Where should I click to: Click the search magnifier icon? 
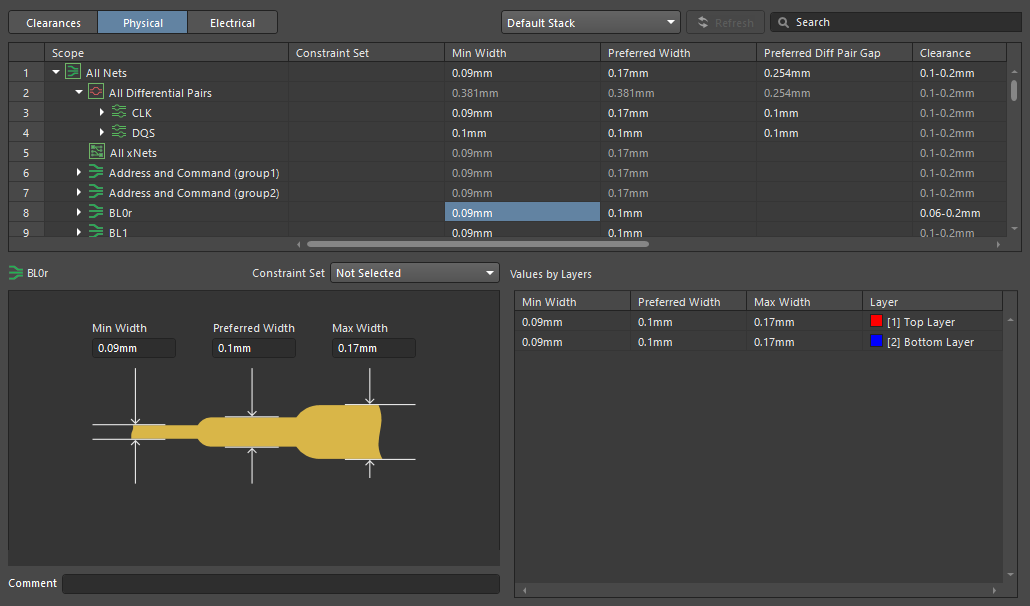(783, 22)
